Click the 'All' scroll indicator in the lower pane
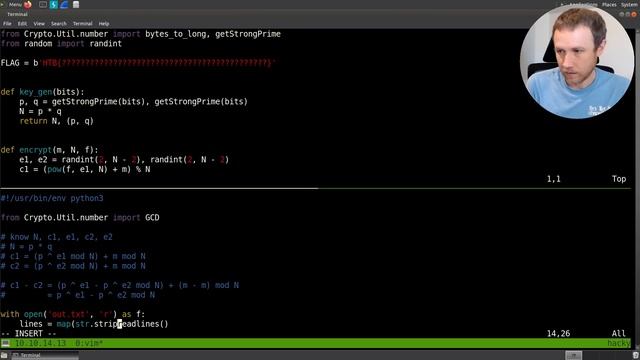Viewport: 640px width, 360px height. point(619,333)
